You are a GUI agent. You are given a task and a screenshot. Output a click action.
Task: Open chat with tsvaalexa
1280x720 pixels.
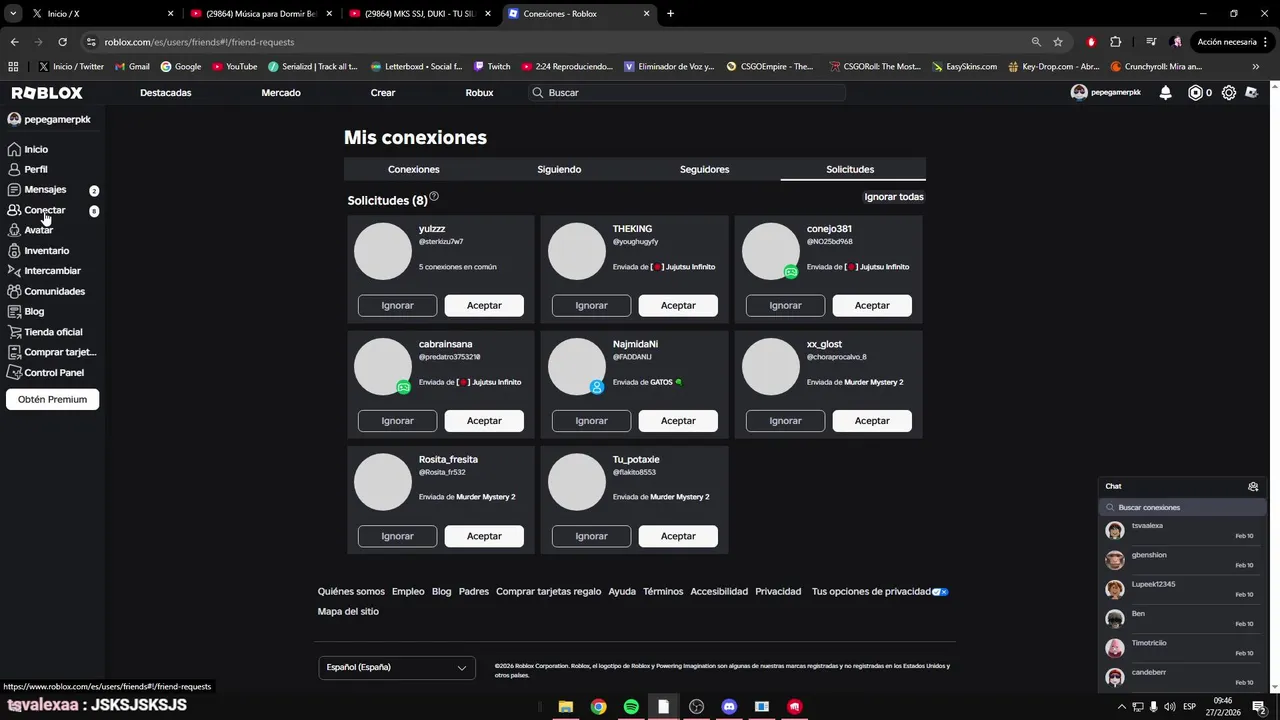[x=1180, y=530]
